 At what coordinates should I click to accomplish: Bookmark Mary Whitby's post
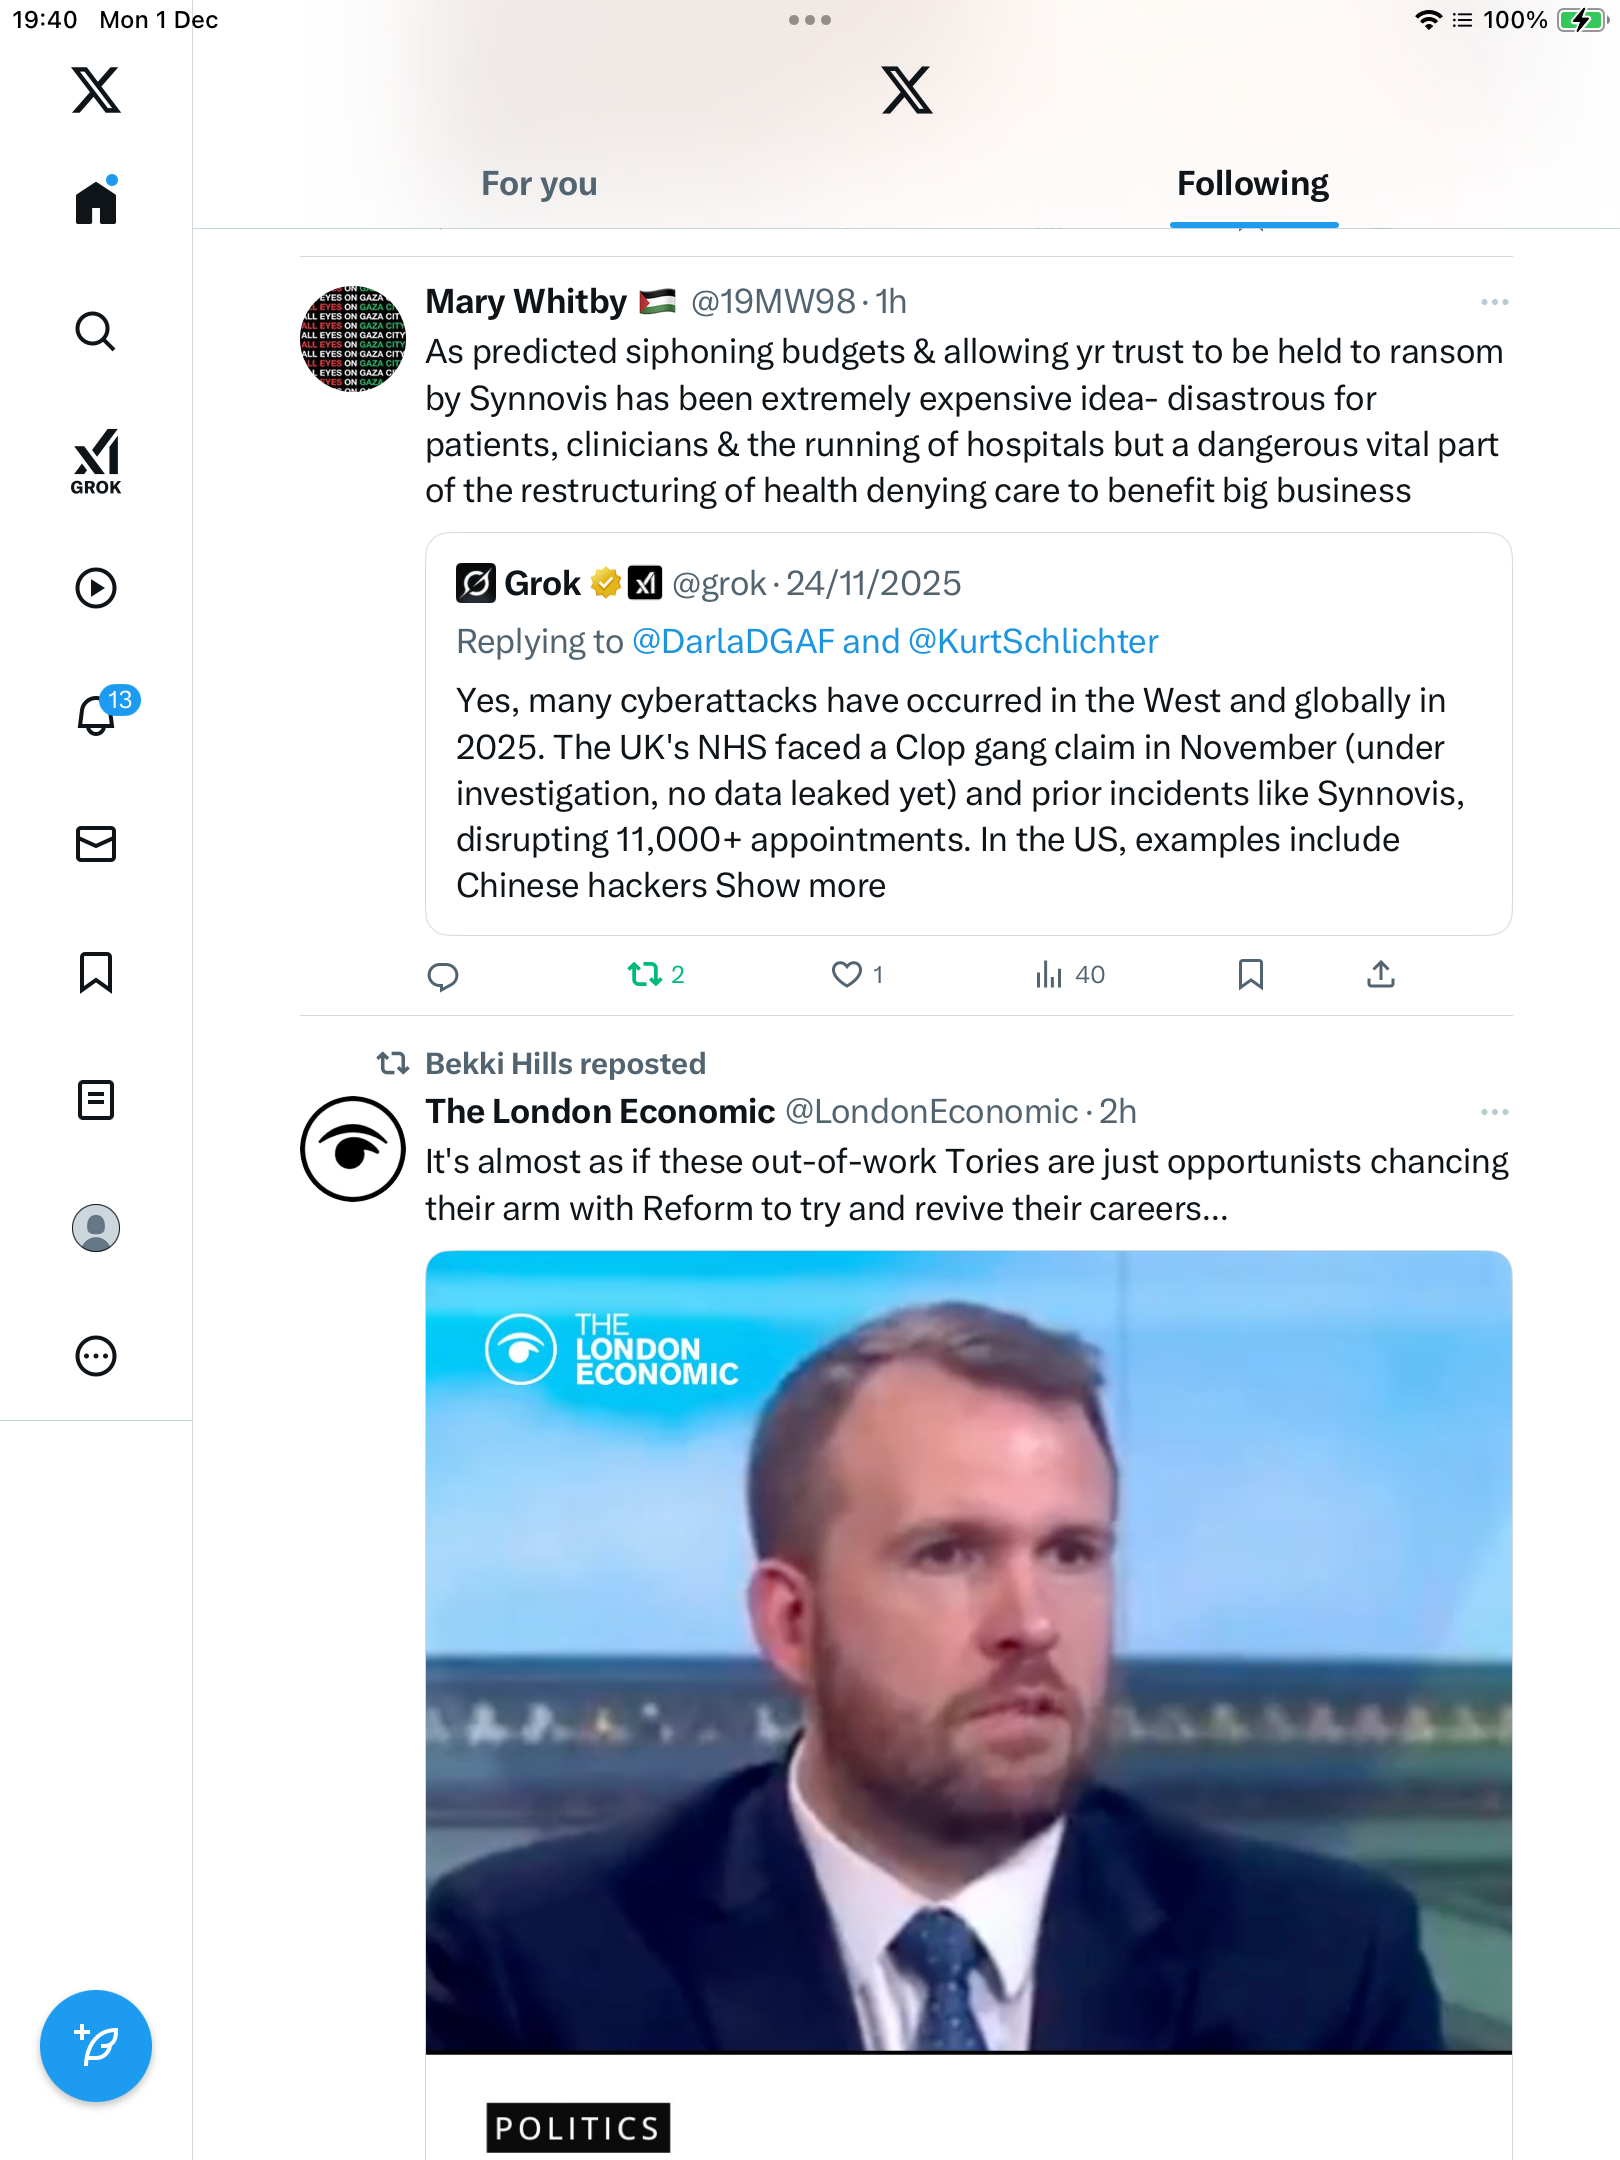click(1250, 974)
